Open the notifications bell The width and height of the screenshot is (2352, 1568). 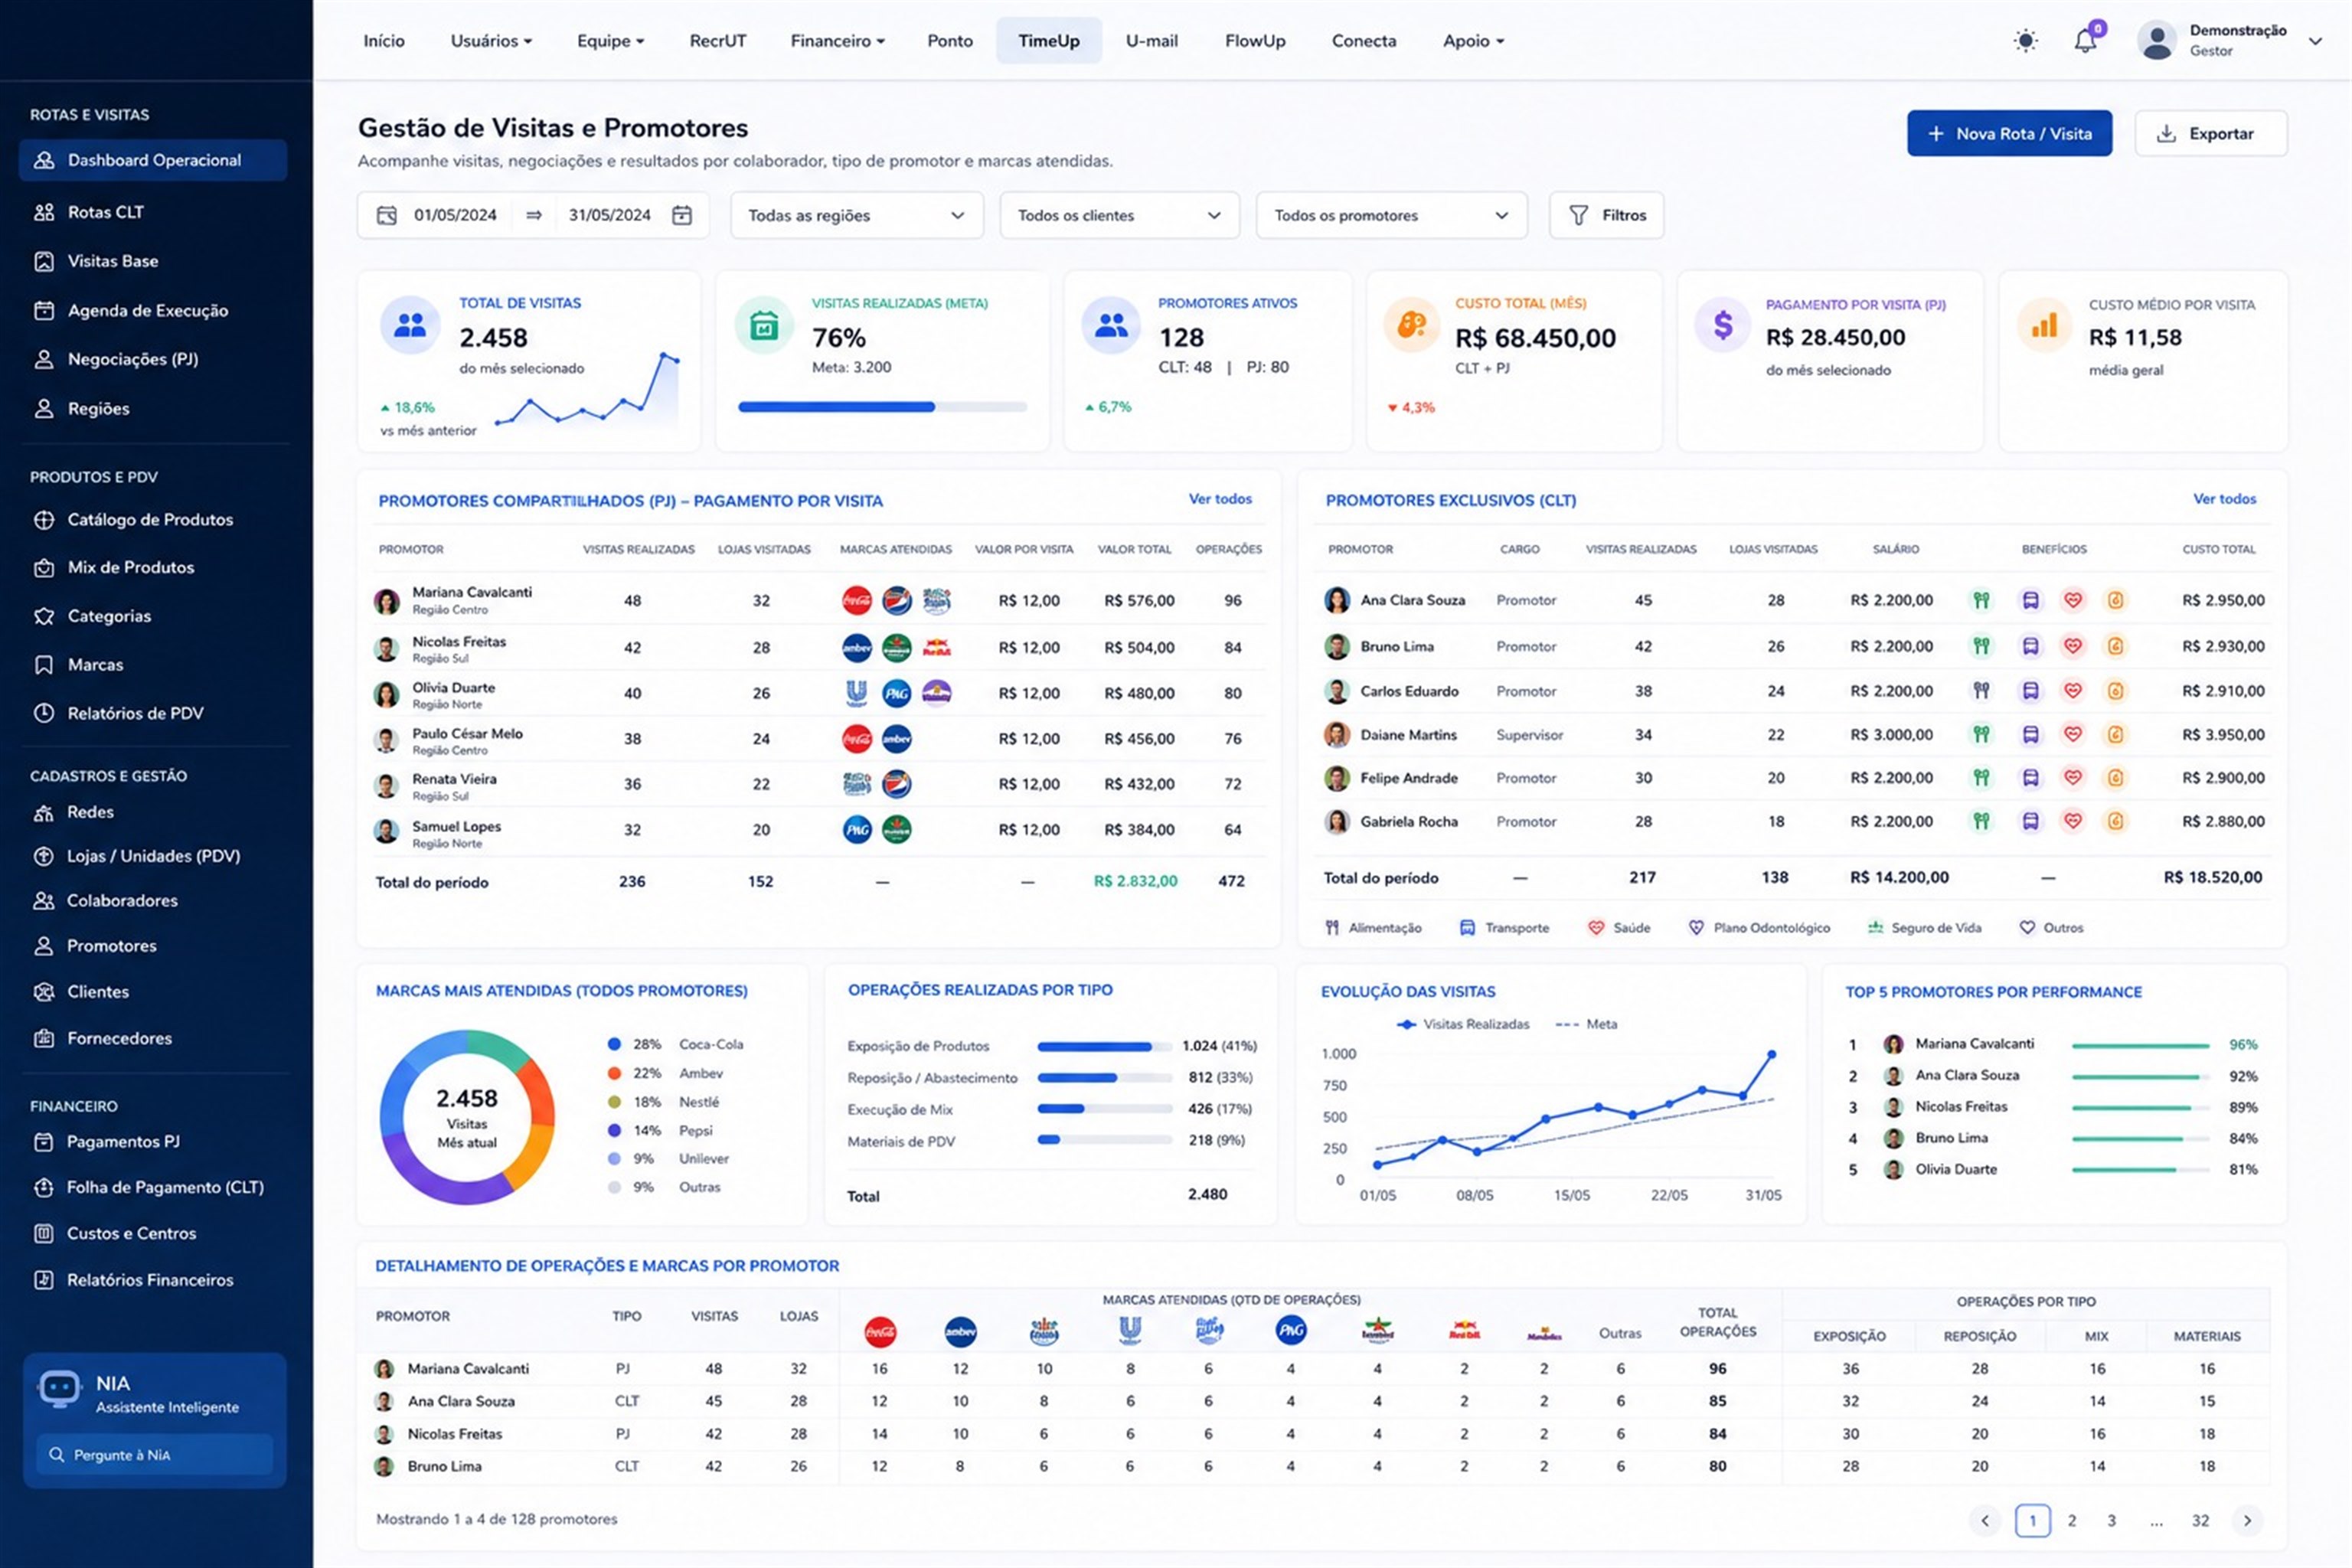point(2085,41)
